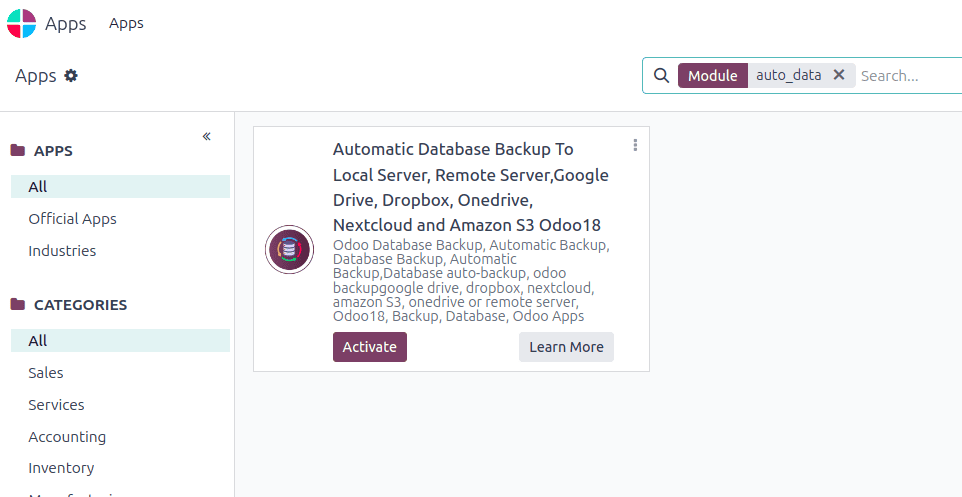962x497 pixels.
Task: Open the module card kebab menu
Action: click(635, 146)
